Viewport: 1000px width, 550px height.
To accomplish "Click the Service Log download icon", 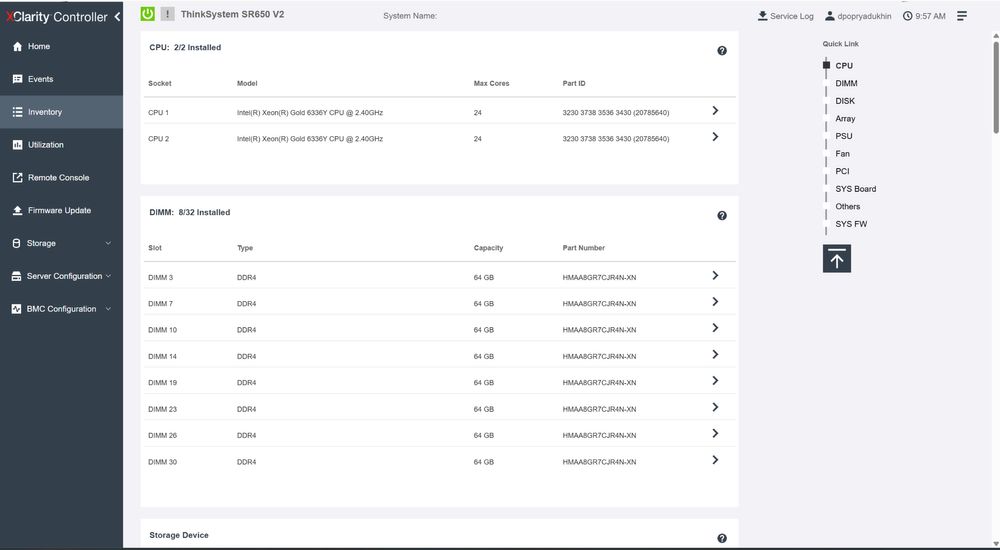I will (x=762, y=16).
